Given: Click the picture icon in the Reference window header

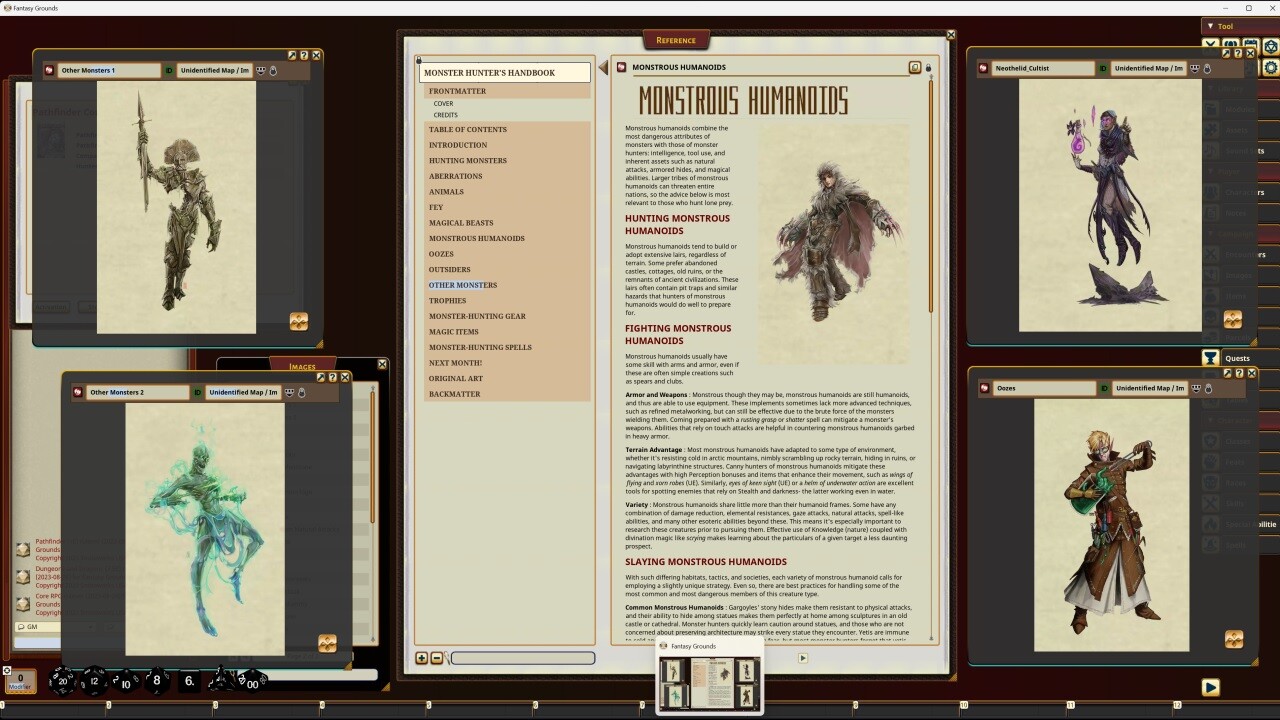Looking at the screenshot, I should coord(915,67).
